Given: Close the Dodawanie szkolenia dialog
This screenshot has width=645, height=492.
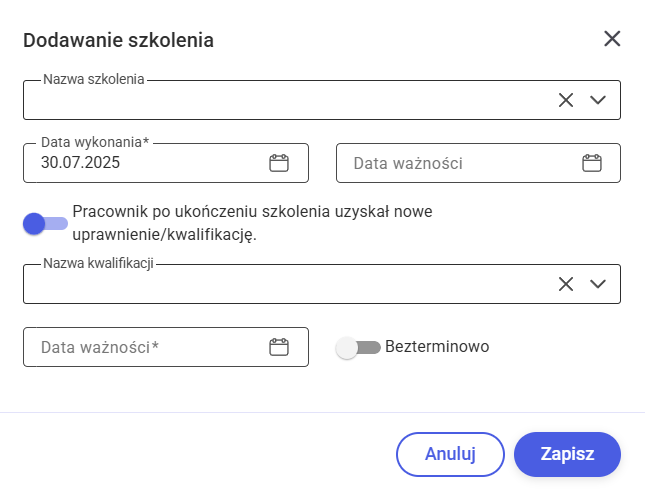Looking at the screenshot, I should [x=612, y=39].
